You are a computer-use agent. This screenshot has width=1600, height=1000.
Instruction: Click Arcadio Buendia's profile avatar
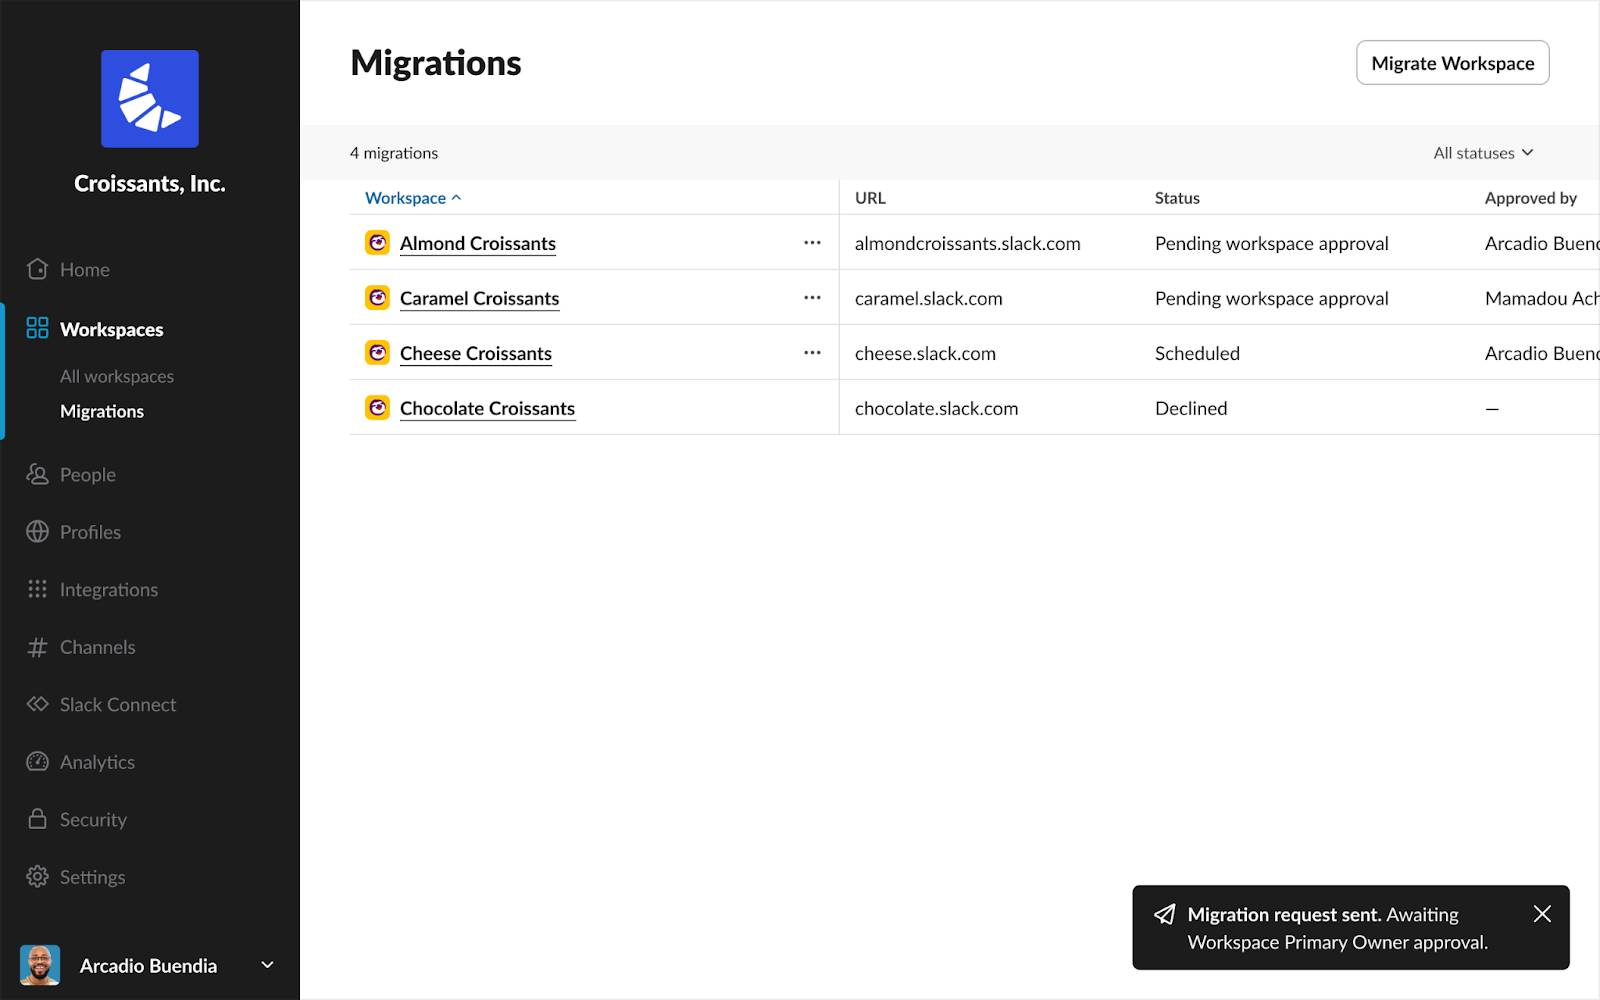(40, 965)
